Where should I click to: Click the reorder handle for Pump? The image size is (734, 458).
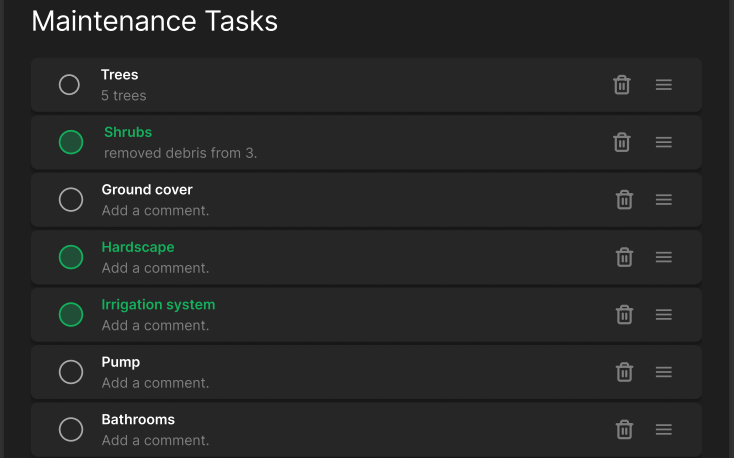pyautogui.click(x=664, y=372)
